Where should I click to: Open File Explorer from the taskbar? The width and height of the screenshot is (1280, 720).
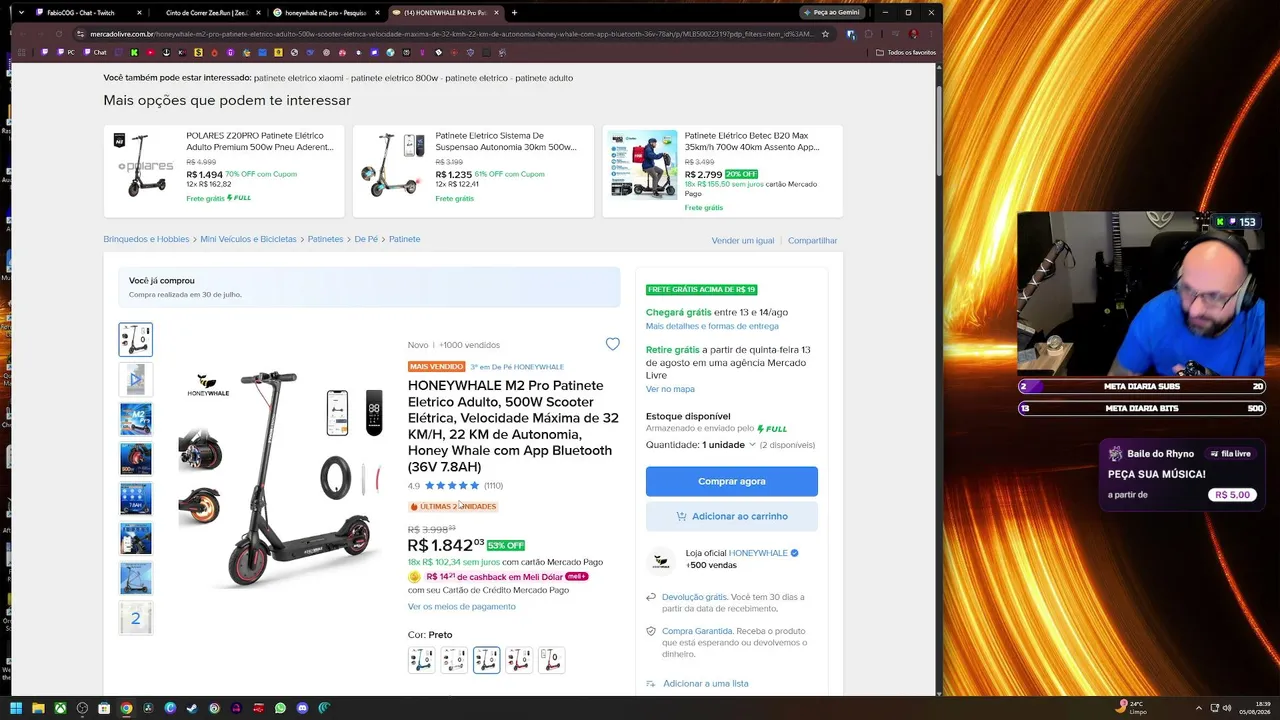pos(38,708)
